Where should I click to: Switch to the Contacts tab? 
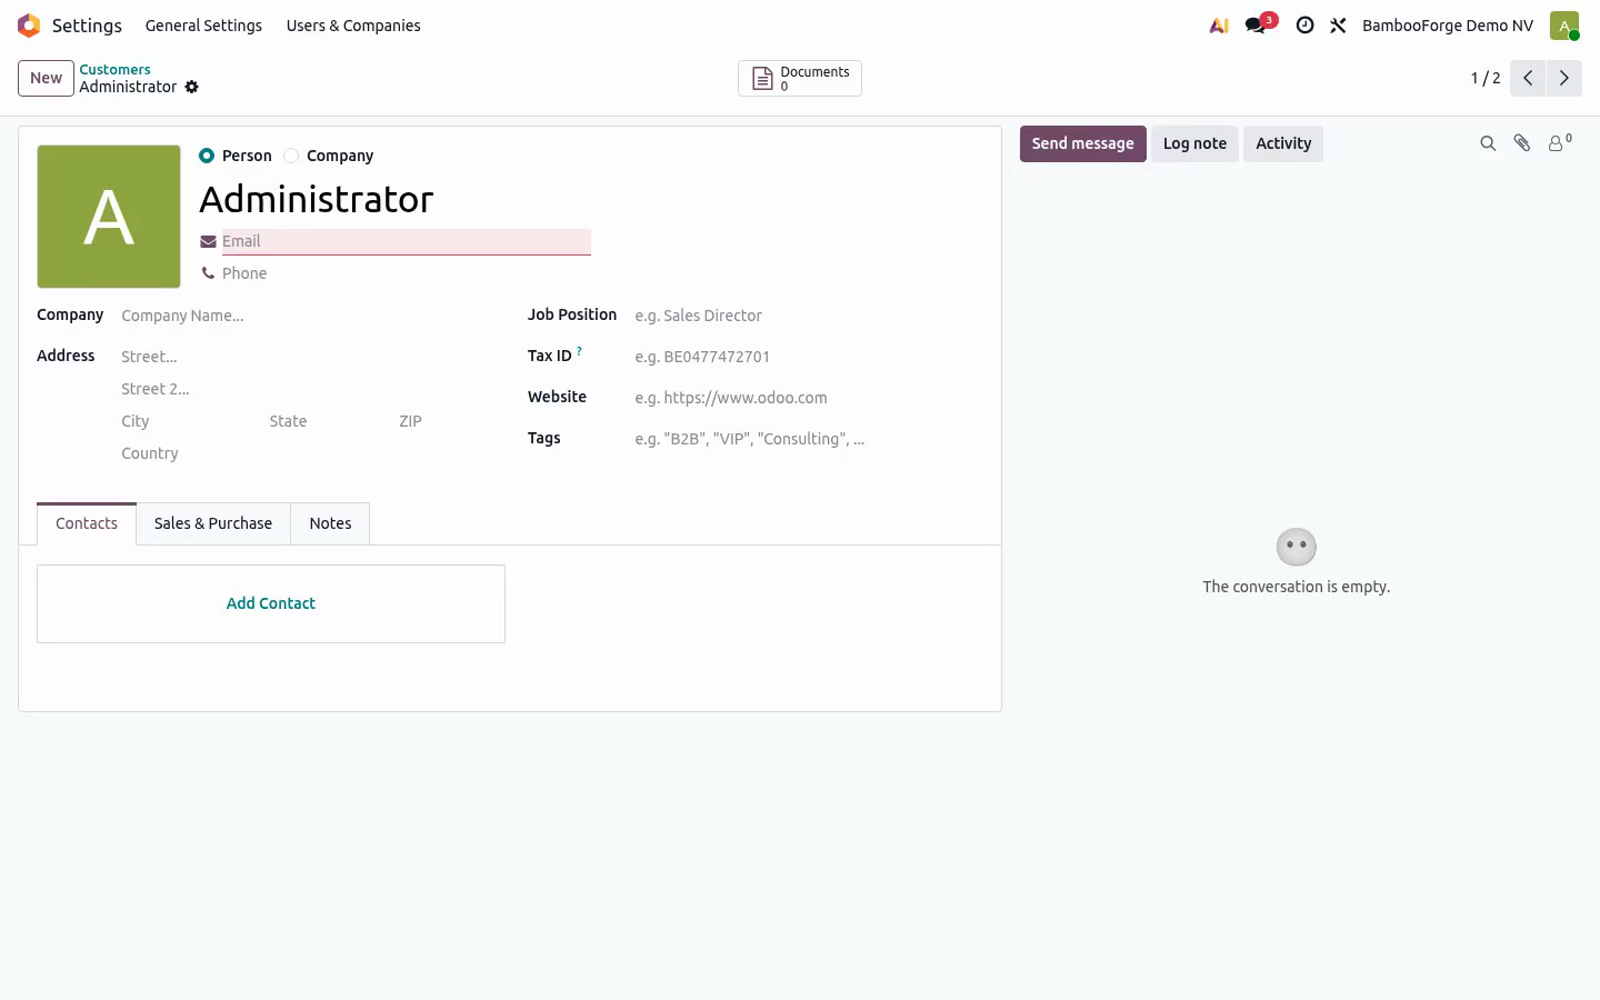tap(87, 524)
